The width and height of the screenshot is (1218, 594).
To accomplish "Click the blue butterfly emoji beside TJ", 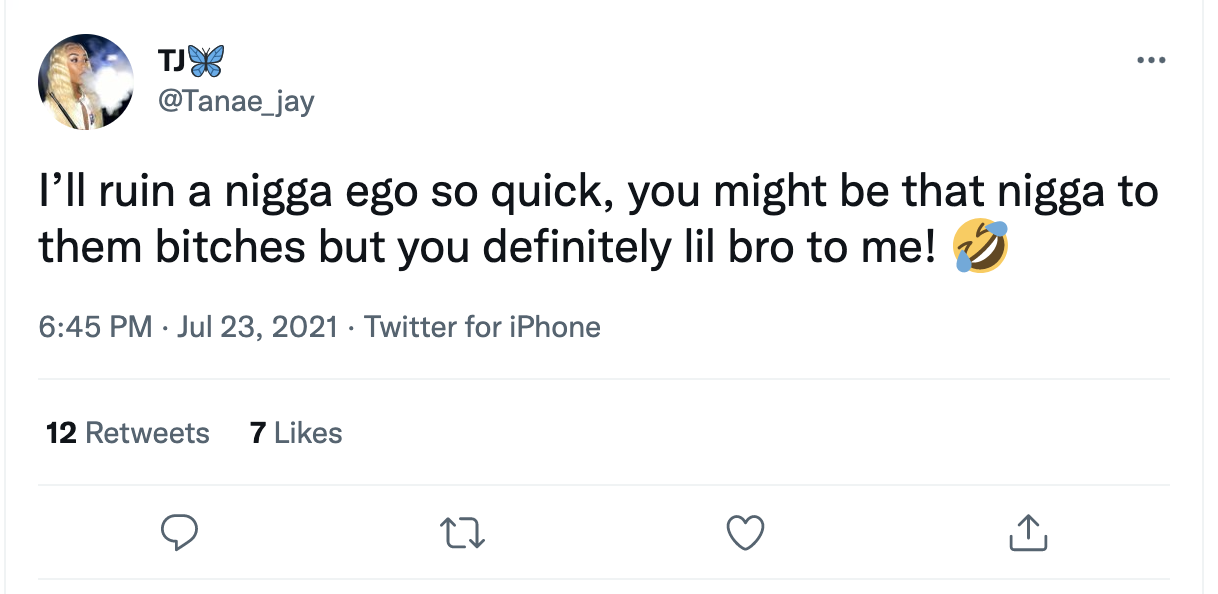I will point(207,62).
